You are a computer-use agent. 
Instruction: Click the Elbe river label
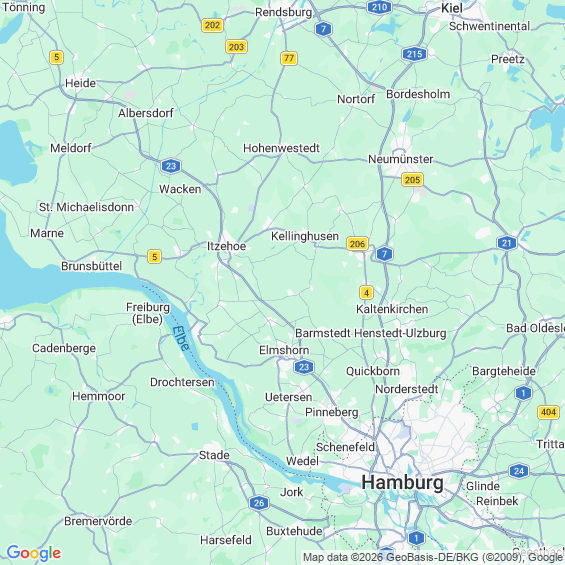pyautogui.click(x=181, y=338)
